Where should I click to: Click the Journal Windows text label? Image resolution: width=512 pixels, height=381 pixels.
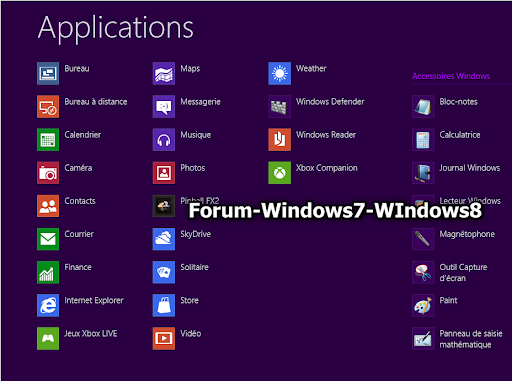click(x=470, y=168)
